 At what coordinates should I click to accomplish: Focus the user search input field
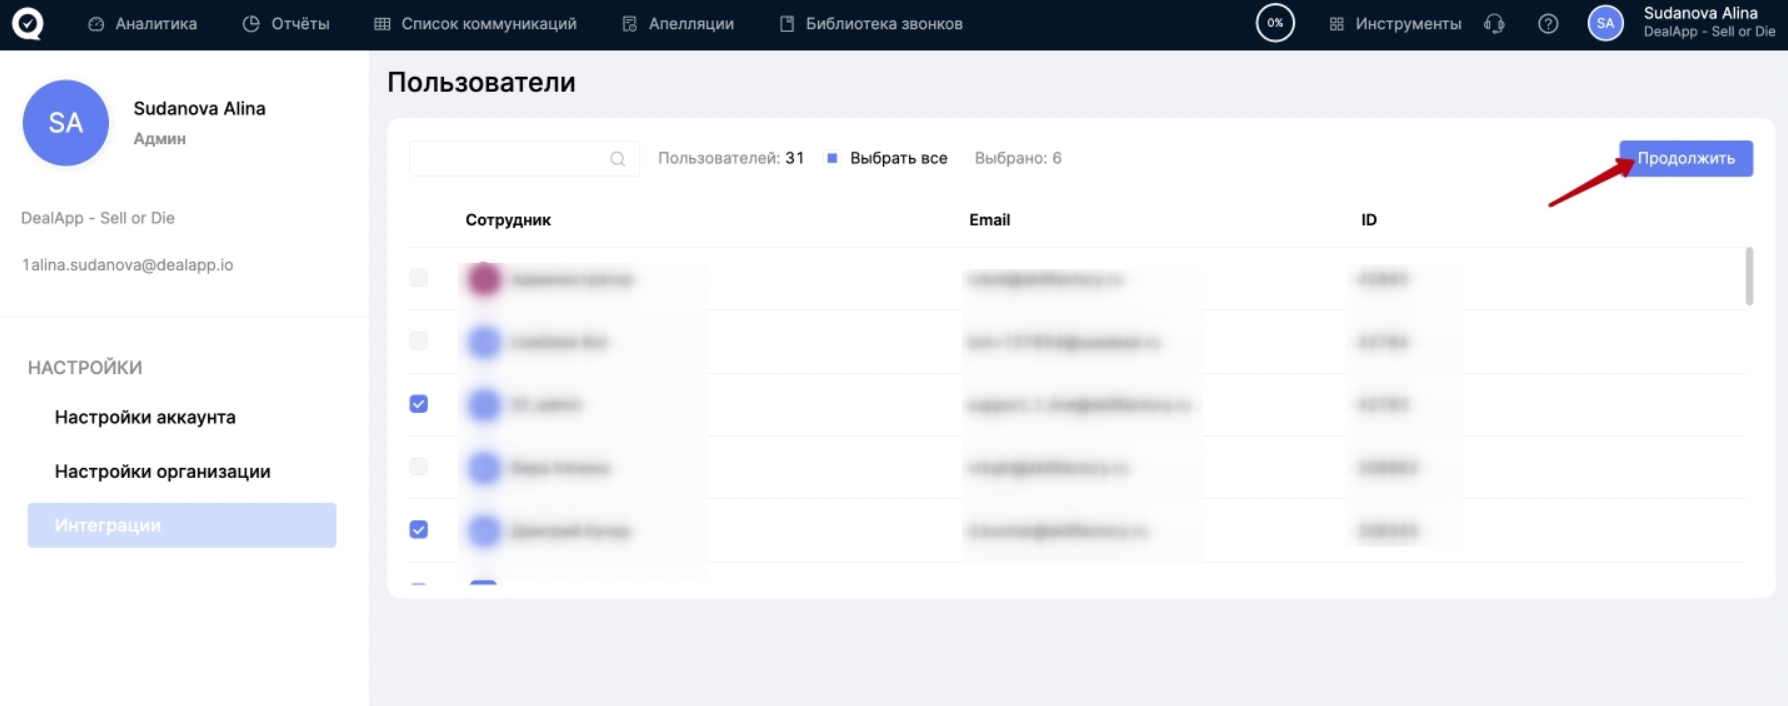(507, 159)
